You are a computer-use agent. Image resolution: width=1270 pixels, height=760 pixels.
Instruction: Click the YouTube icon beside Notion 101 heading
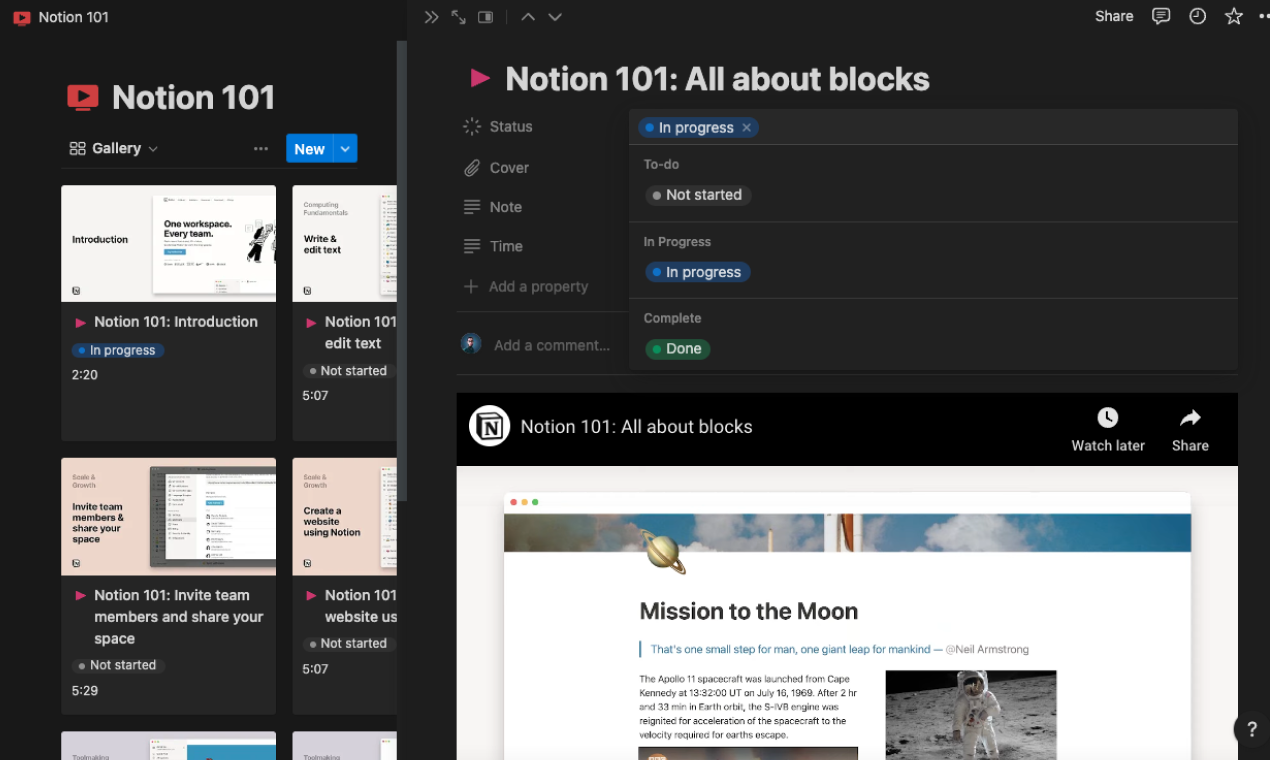tap(83, 97)
